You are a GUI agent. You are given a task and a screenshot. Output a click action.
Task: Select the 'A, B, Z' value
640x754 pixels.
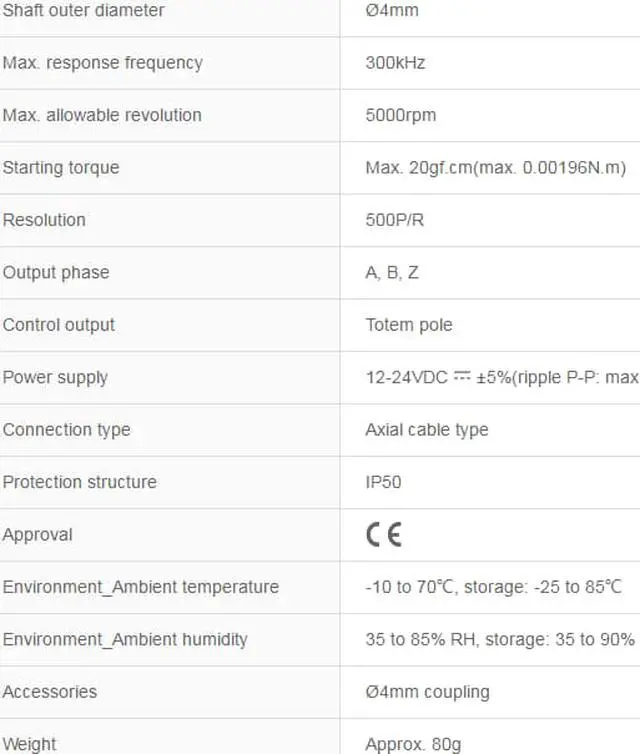coord(392,273)
